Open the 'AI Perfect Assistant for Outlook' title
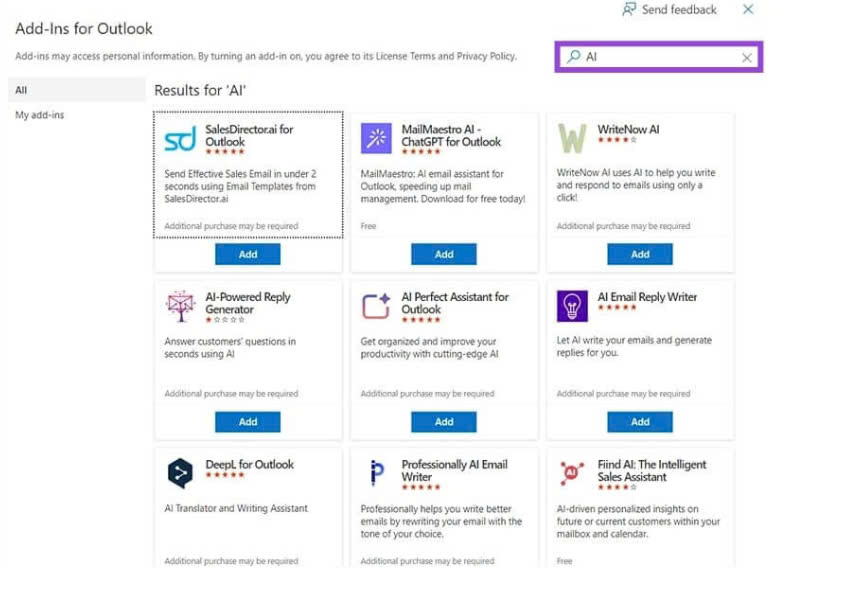 pyautogui.click(x=454, y=303)
